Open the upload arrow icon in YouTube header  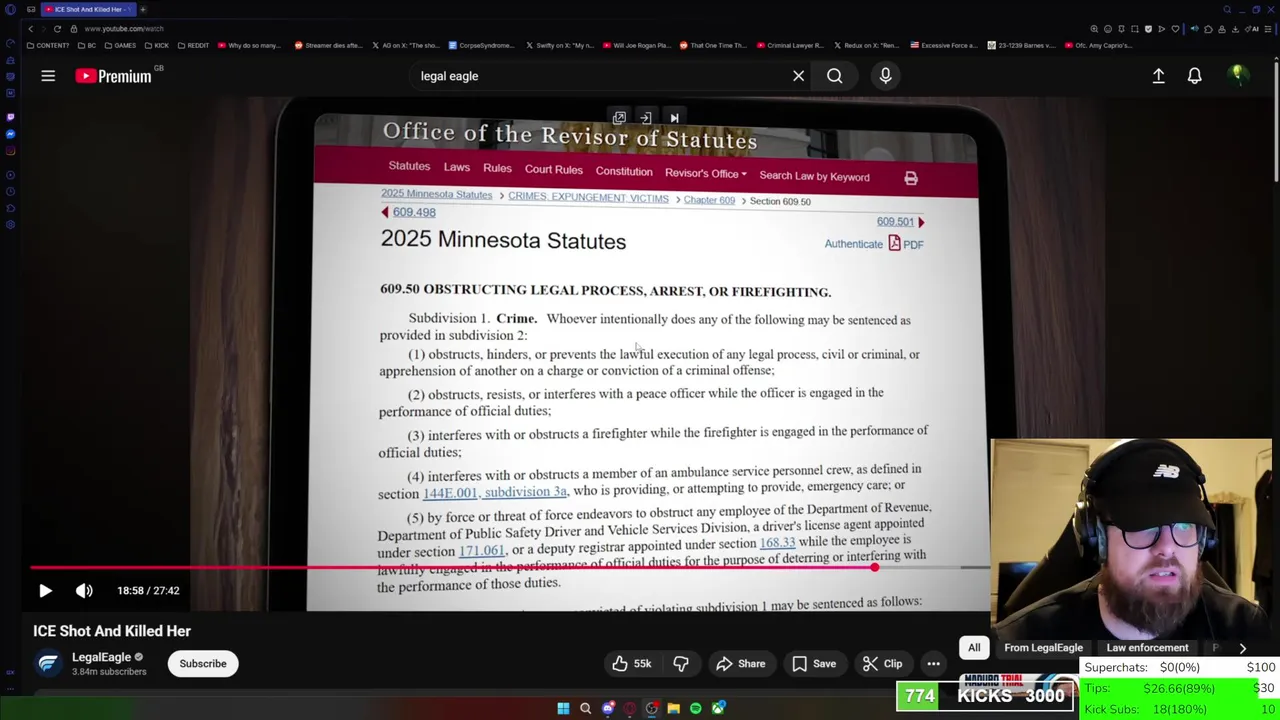(1158, 76)
